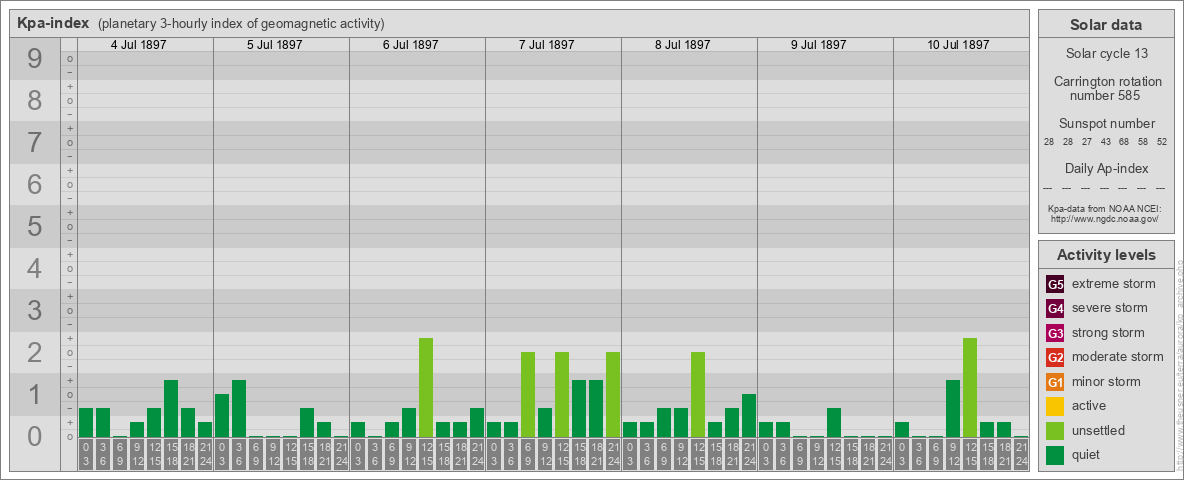Screen dimensions: 1184x480
Task: Click the extreme storm legend label
Action: pyautogui.click(x=1114, y=284)
